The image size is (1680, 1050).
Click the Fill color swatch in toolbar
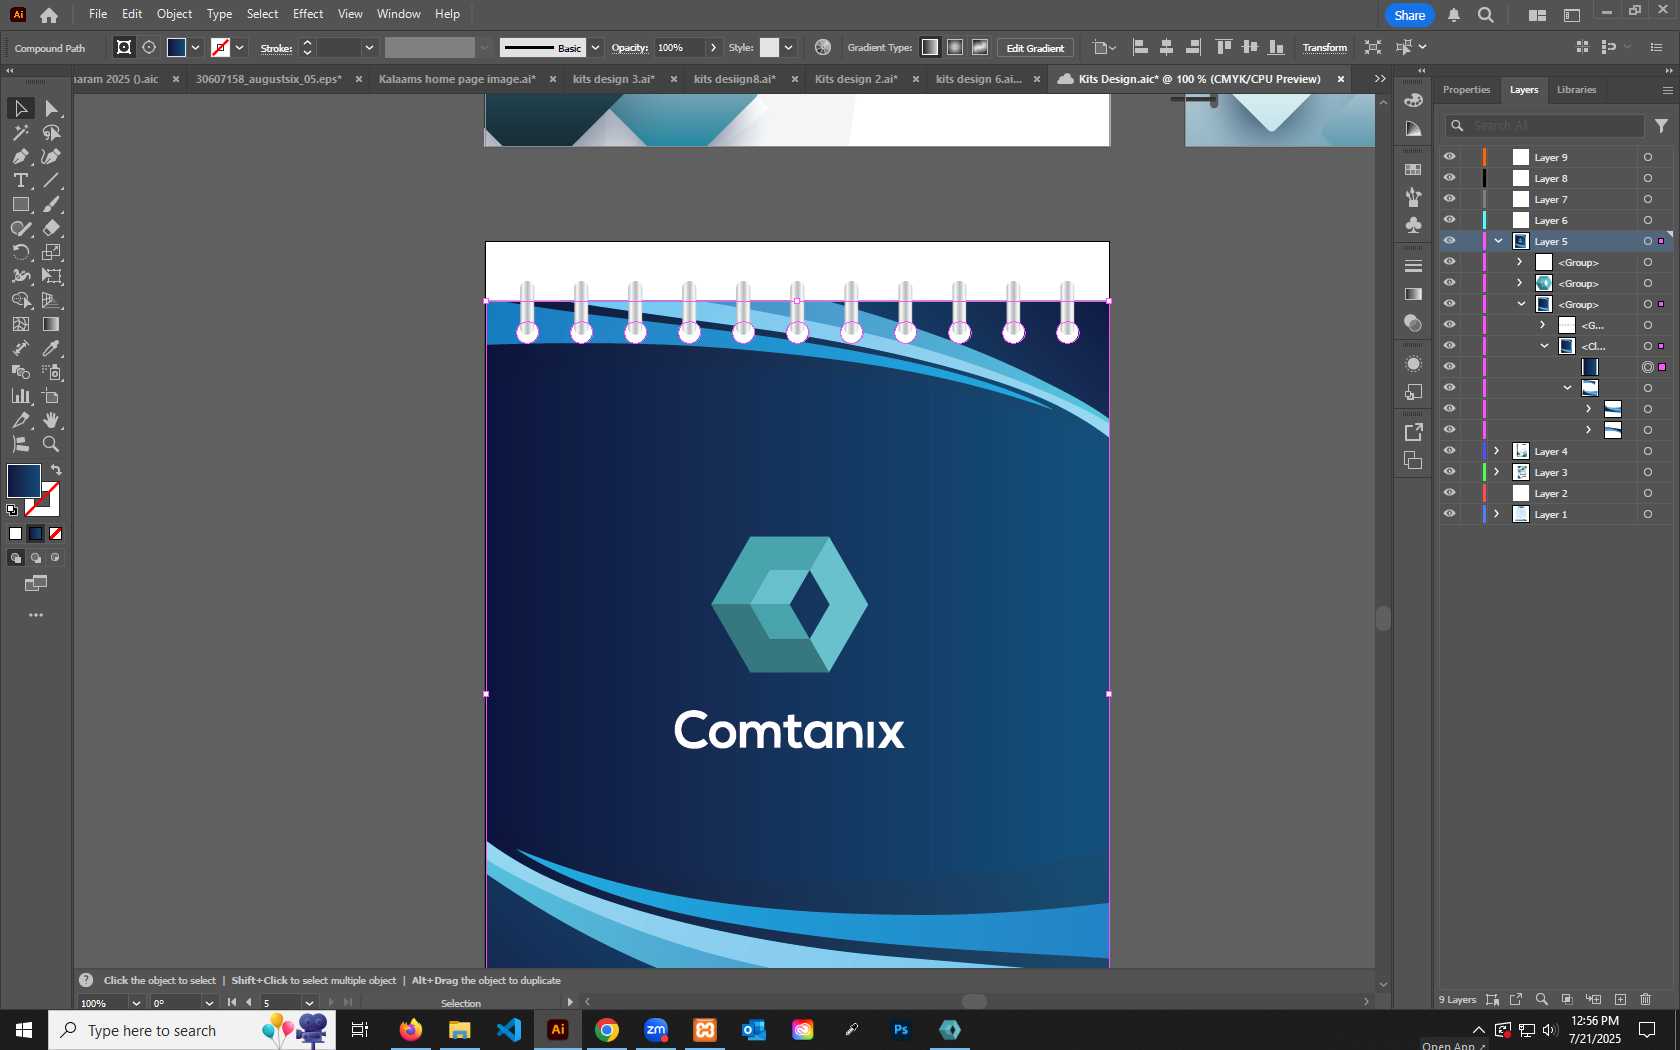click(x=23, y=481)
